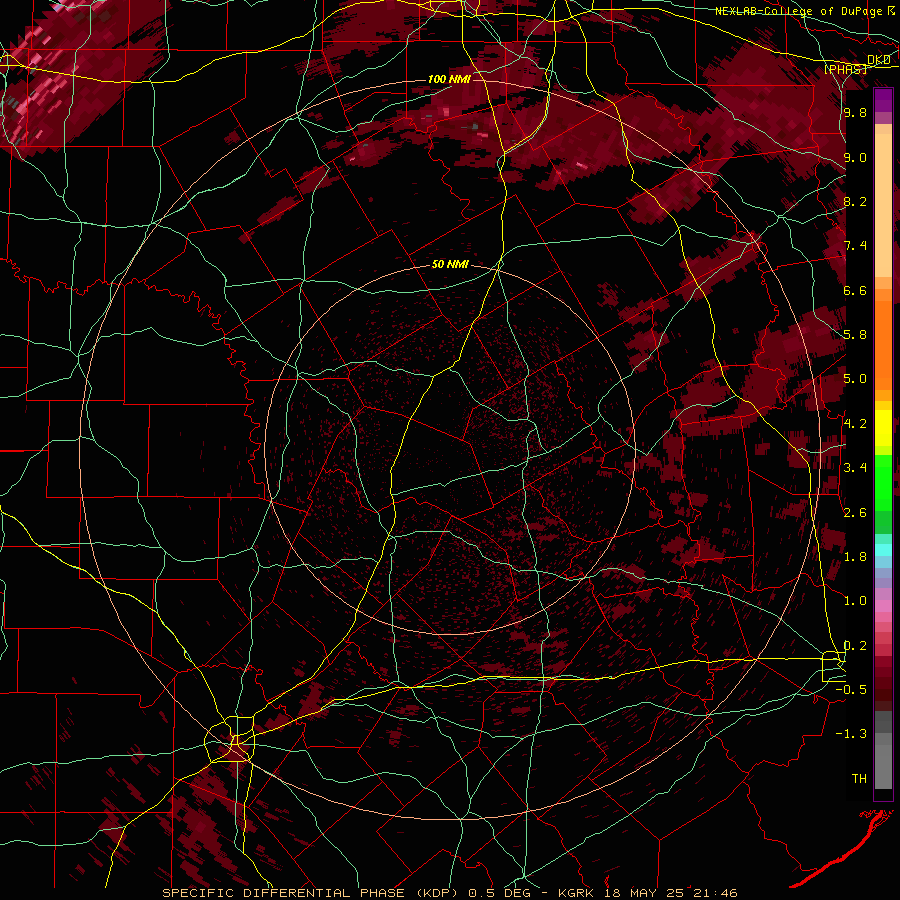
Task: Pick the bright green band on the color bar
Action: pyautogui.click(x=883, y=482)
